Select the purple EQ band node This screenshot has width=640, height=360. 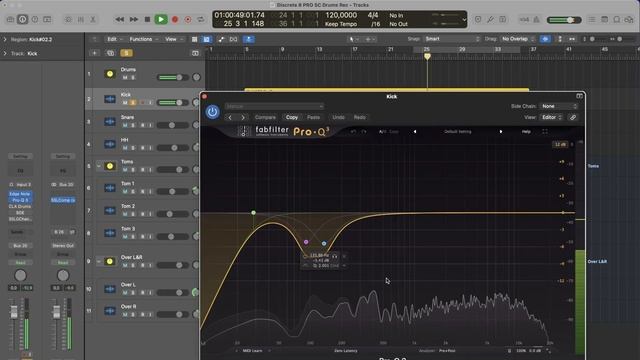point(306,242)
